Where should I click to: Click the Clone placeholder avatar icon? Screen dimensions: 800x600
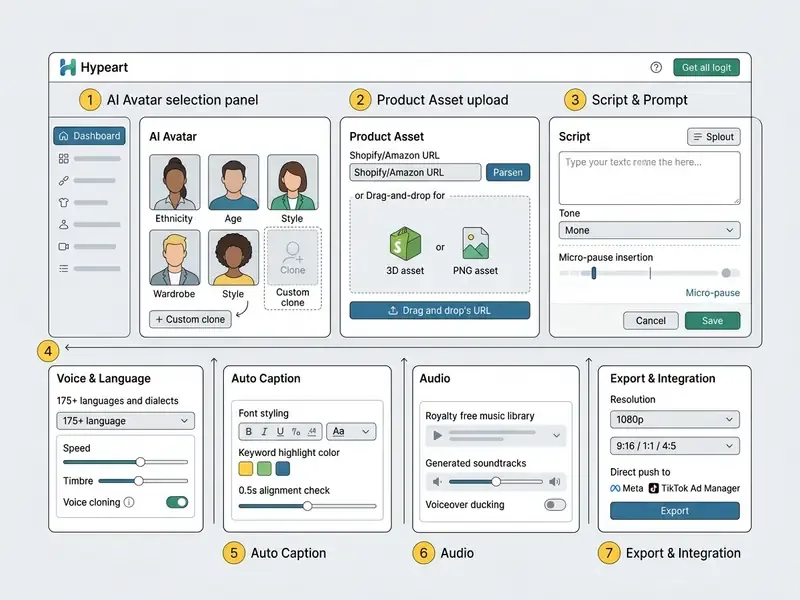[292, 258]
